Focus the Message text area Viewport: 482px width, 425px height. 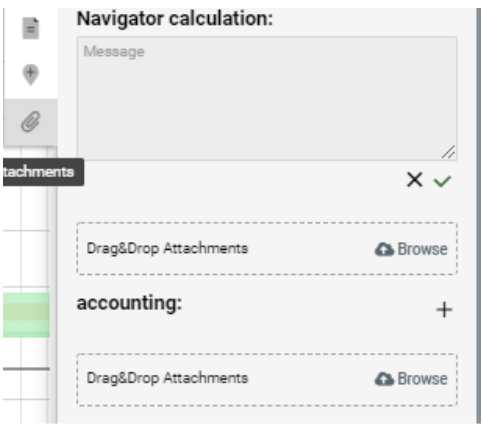267,99
